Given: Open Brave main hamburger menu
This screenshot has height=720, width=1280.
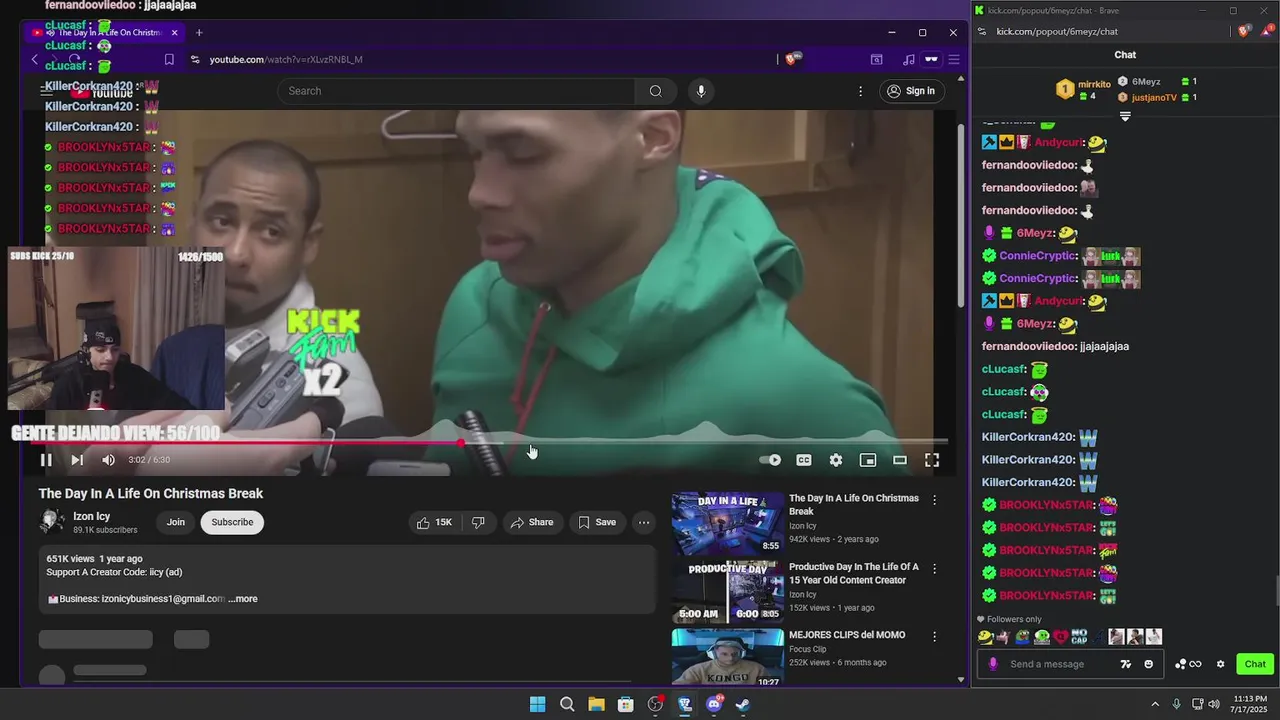Looking at the screenshot, I should click(955, 60).
